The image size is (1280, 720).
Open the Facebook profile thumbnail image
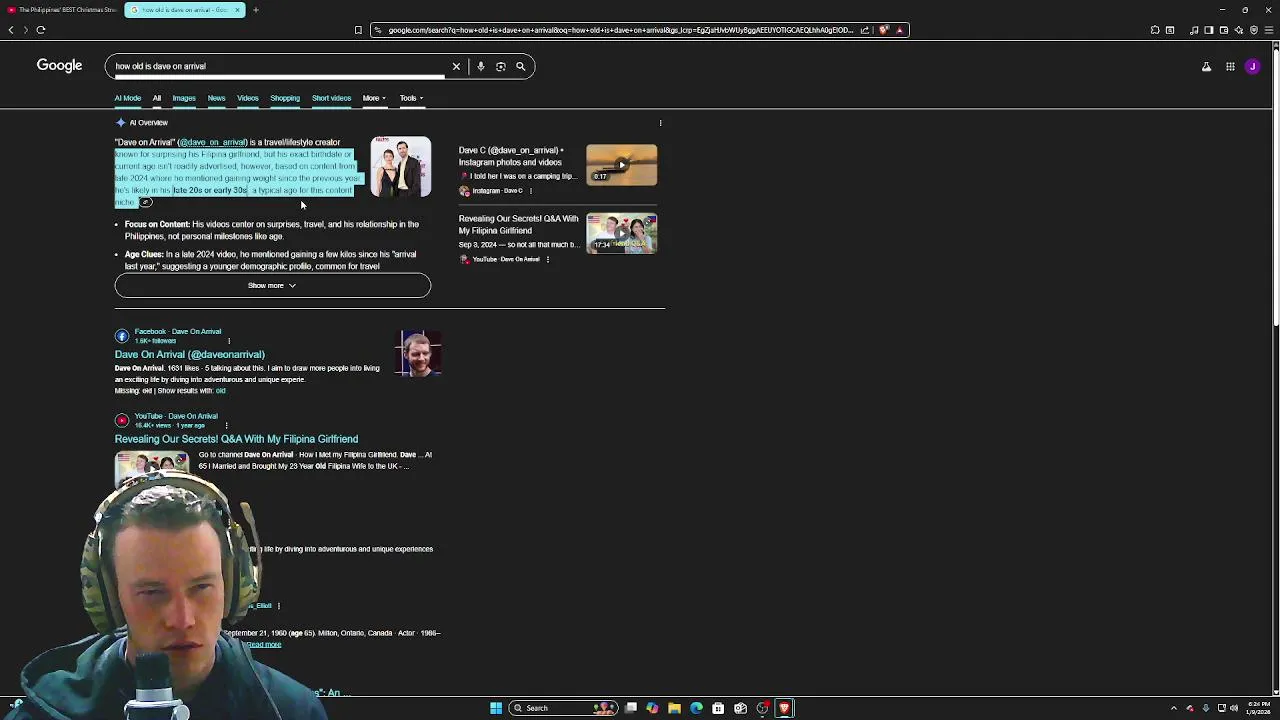point(419,354)
